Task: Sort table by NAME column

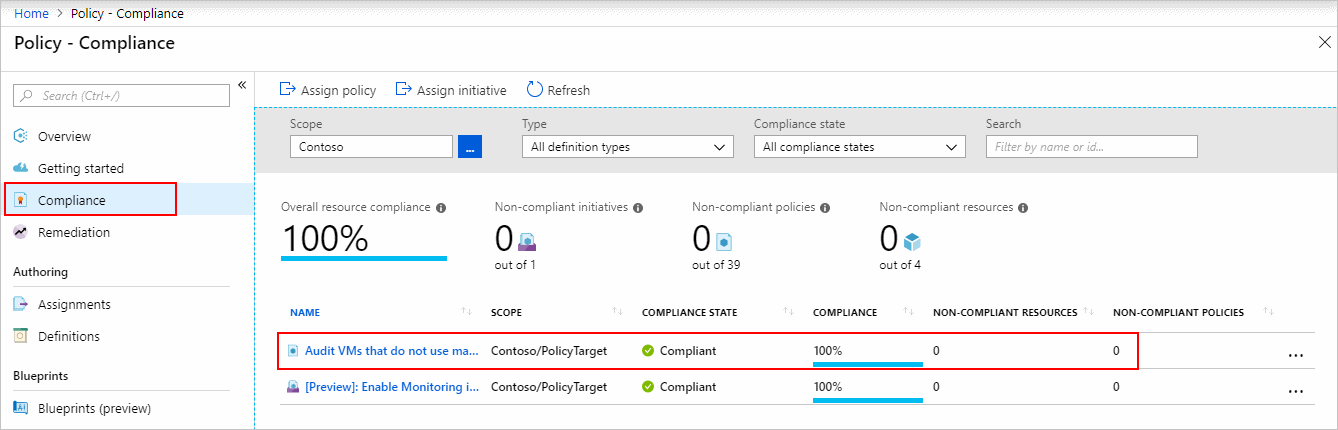Action: pyautogui.click(x=305, y=313)
